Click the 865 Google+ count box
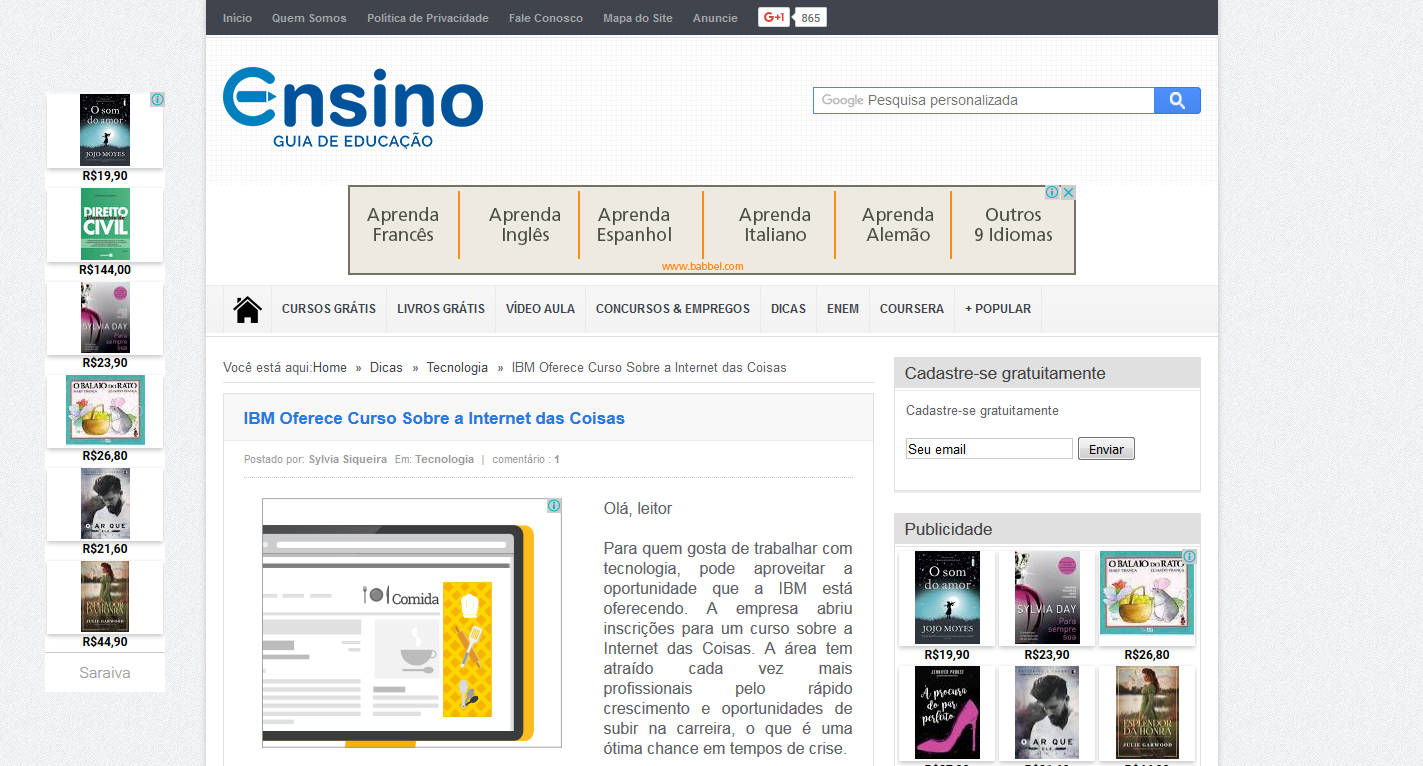The height and width of the screenshot is (766, 1423). [x=811, y=18]
